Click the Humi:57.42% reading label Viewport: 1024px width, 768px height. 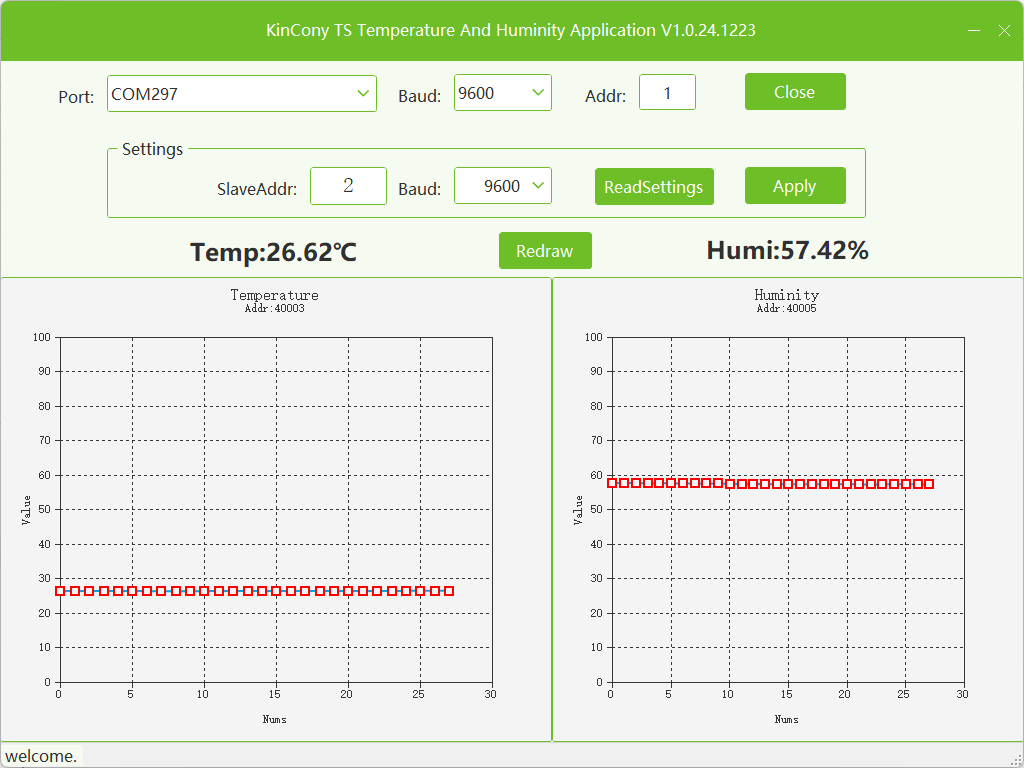788,250
